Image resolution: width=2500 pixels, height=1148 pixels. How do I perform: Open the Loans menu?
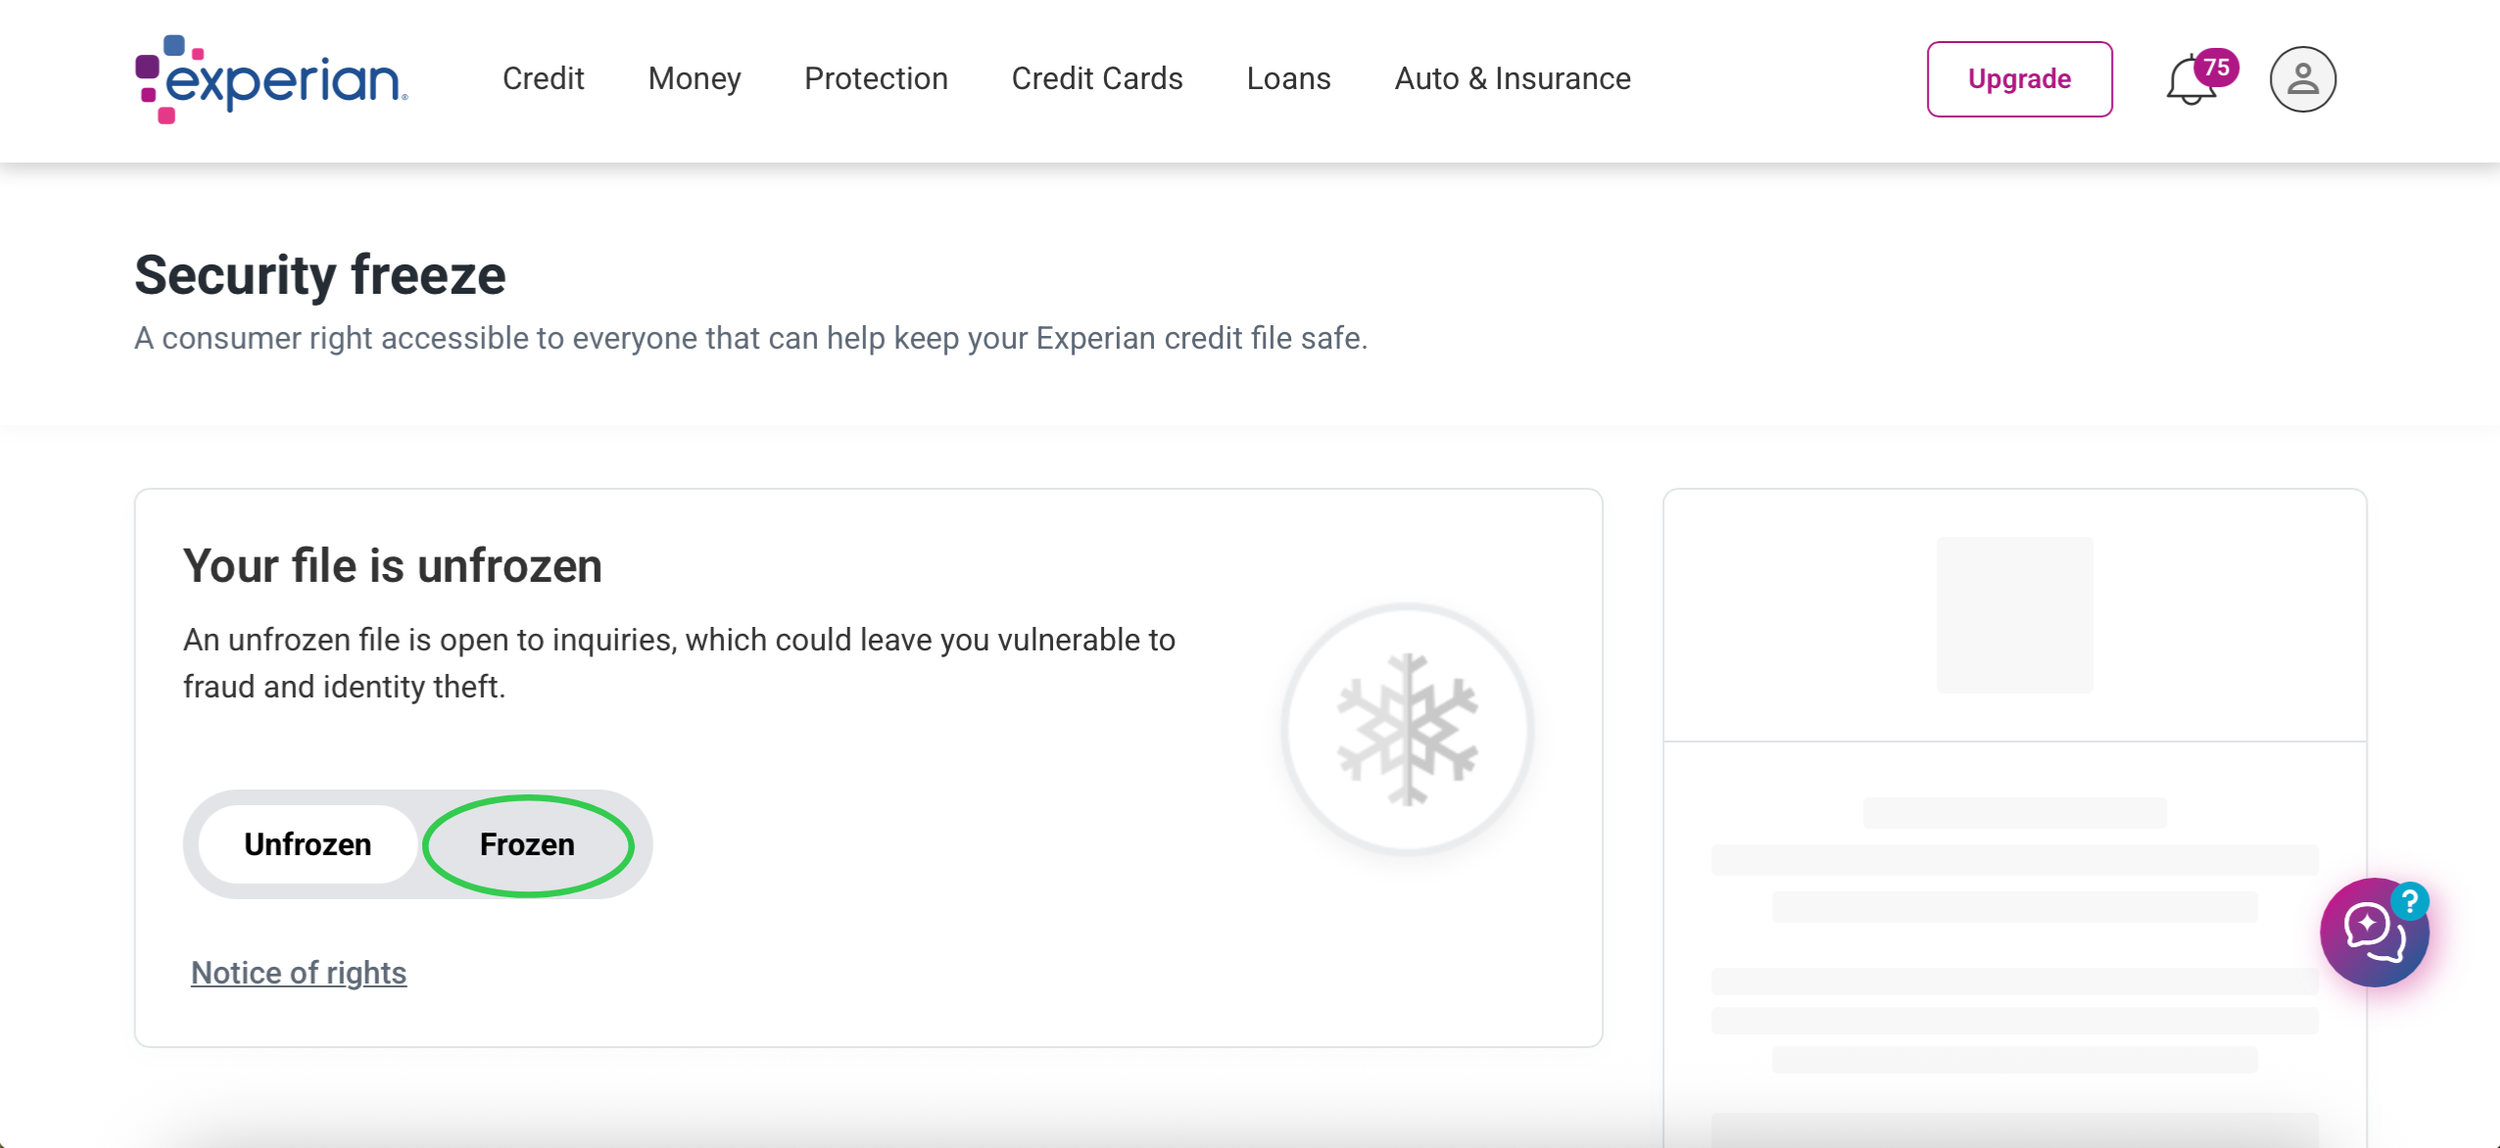pos(1288,78)
